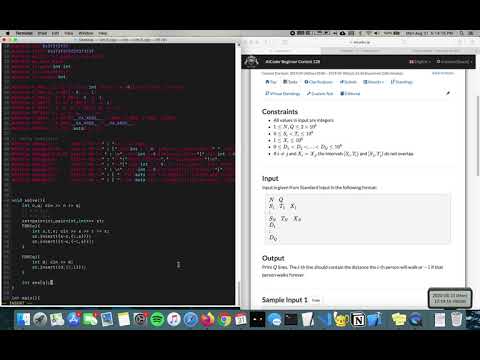Click the Constraints heading
Screen dimensions: 480x360
point(280,112)
